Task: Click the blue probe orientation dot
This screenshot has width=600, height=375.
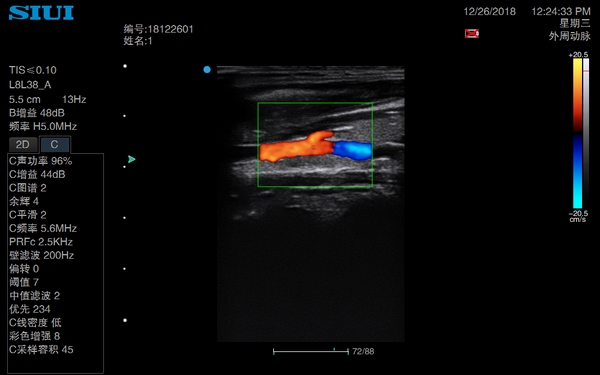Action: pos(207,69)
